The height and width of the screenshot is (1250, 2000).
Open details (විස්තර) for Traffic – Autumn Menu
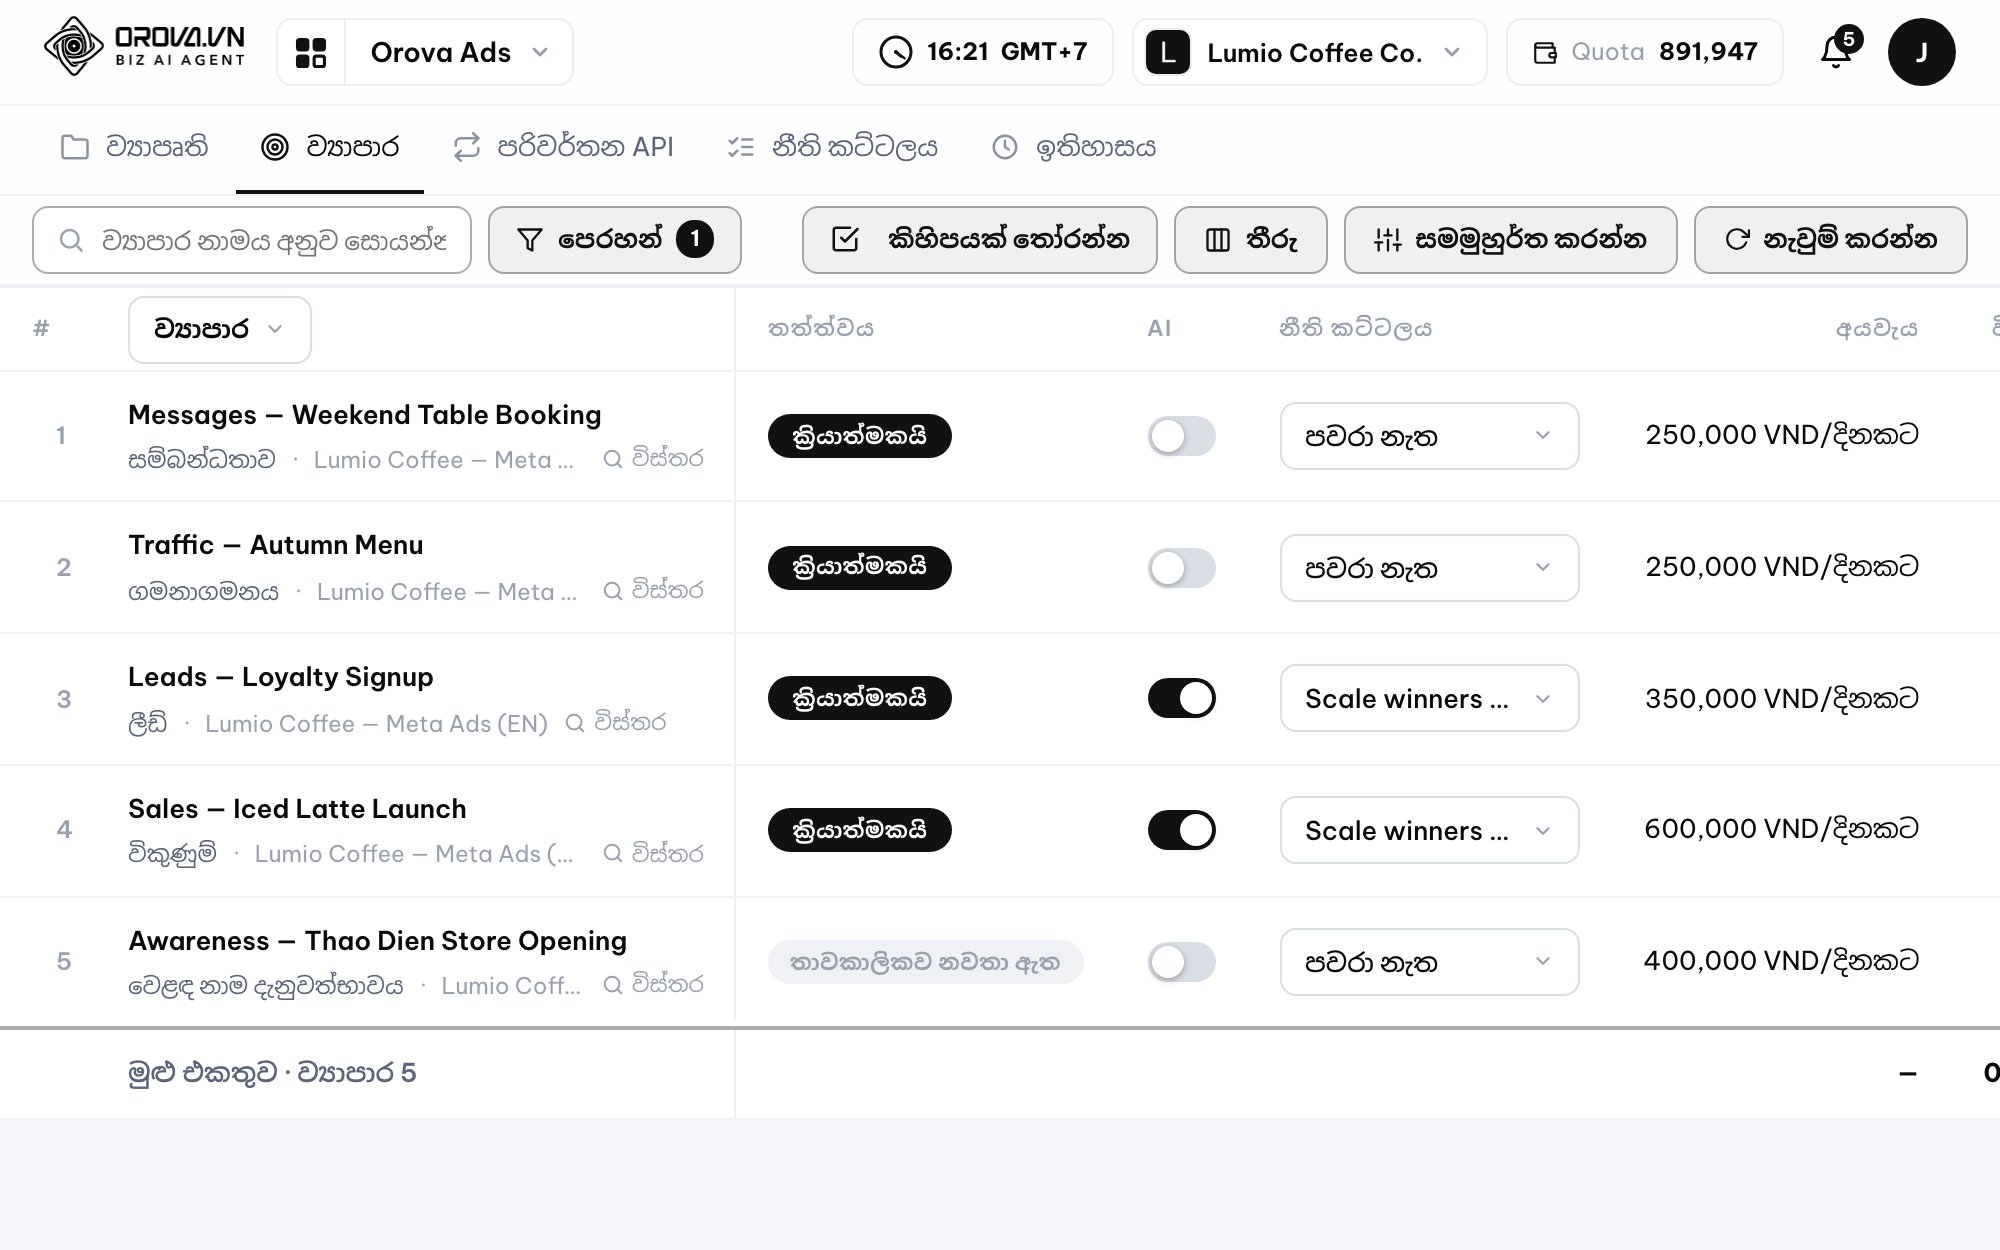pyautogui.click(x=654, y=591)
